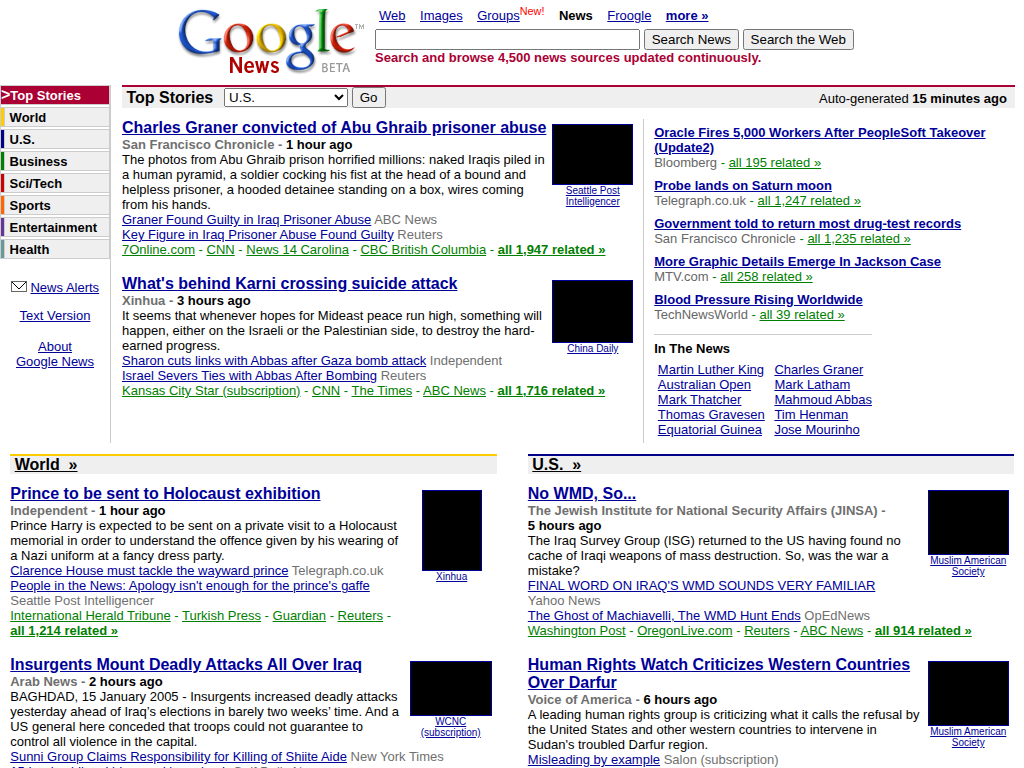1024x768 pixels.
Task: Select Sci/Tech in the sidebar
Action: (55, 184)
